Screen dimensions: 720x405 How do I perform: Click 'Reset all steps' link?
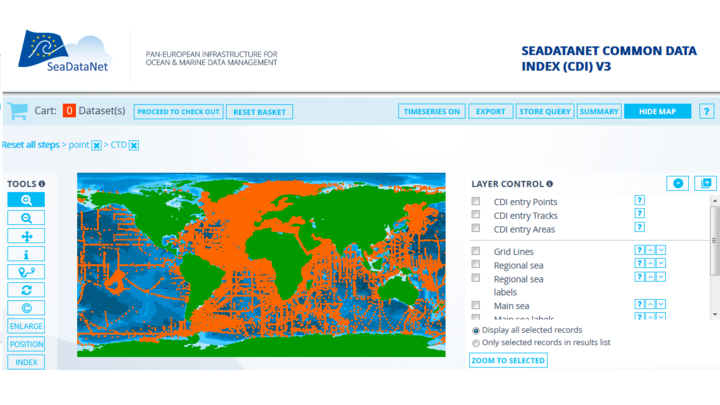(x=31, y=145)
